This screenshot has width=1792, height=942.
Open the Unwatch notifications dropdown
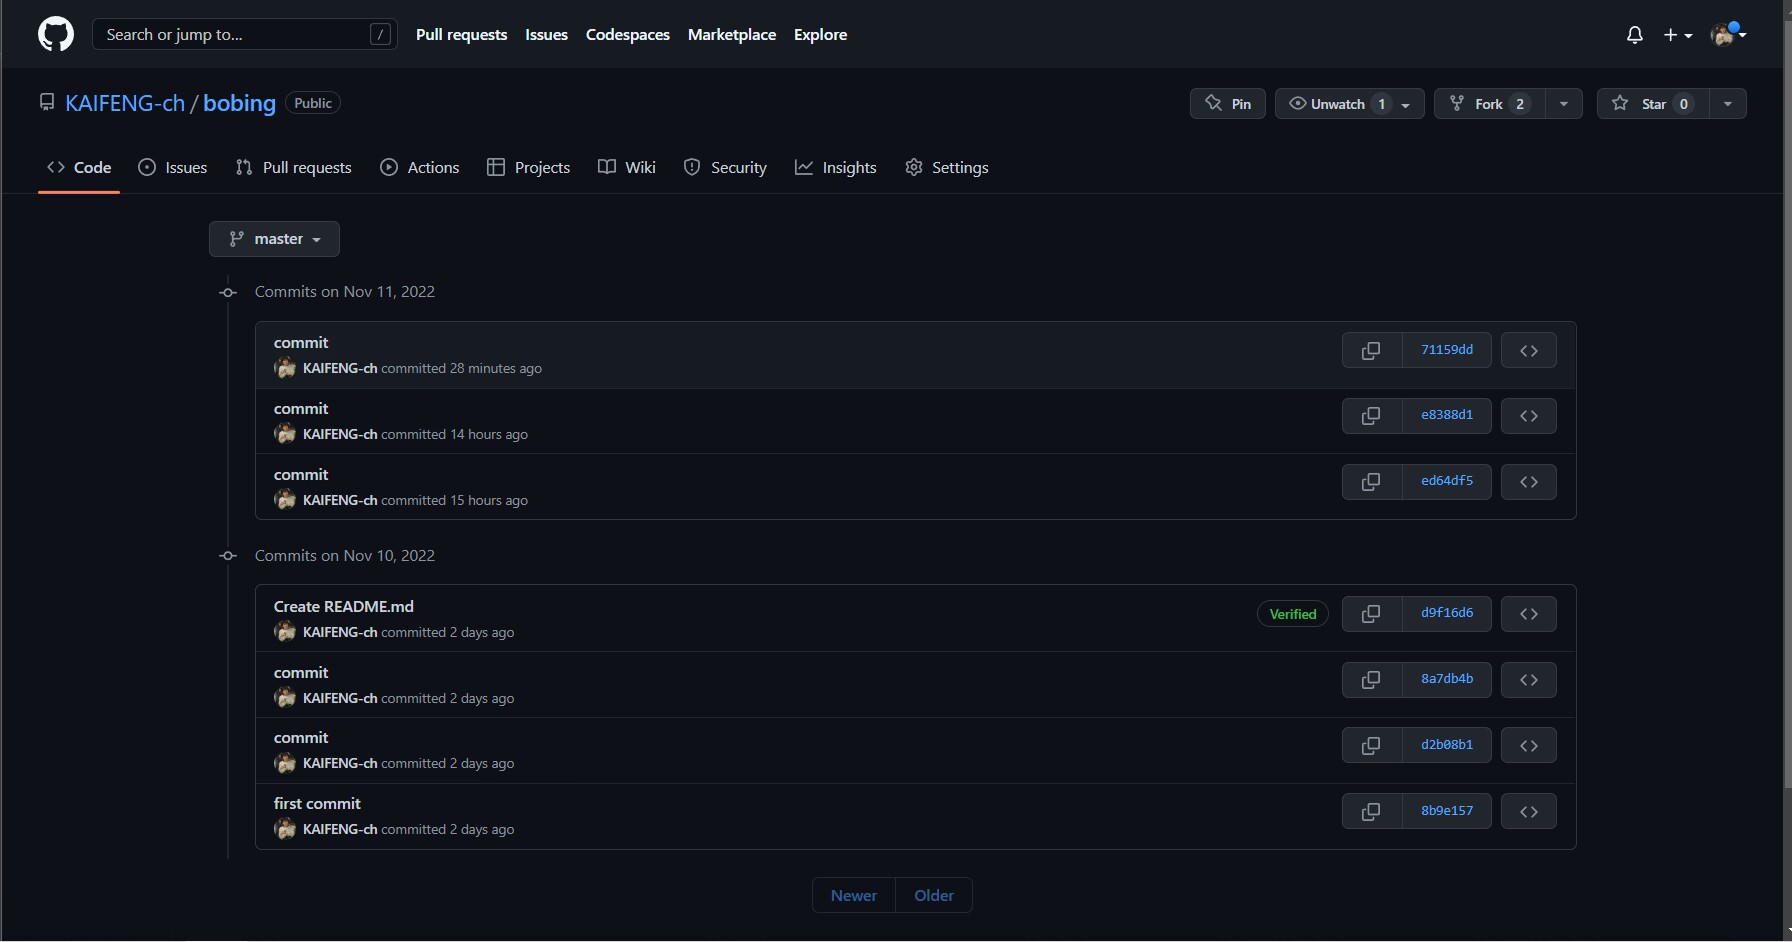pos(1349,104)
